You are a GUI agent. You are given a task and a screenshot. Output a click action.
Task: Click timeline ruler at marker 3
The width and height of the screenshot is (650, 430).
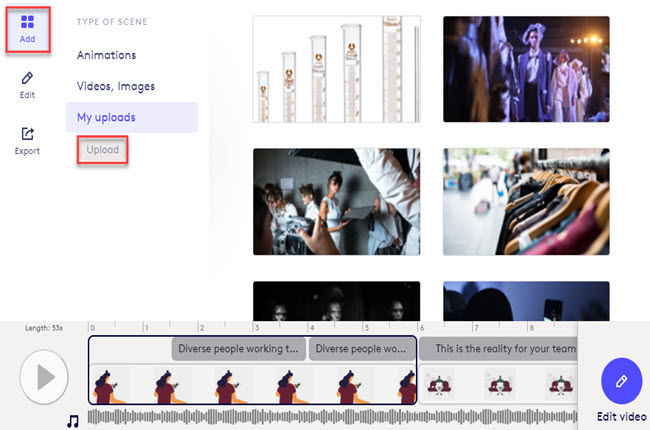coord(256,327)
